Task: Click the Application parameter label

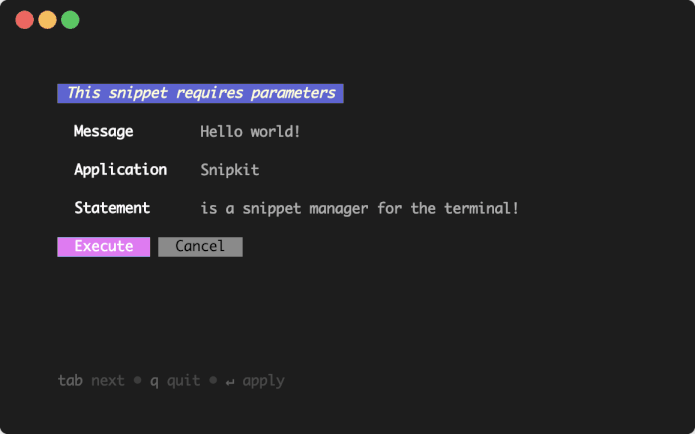Action: 121,170
